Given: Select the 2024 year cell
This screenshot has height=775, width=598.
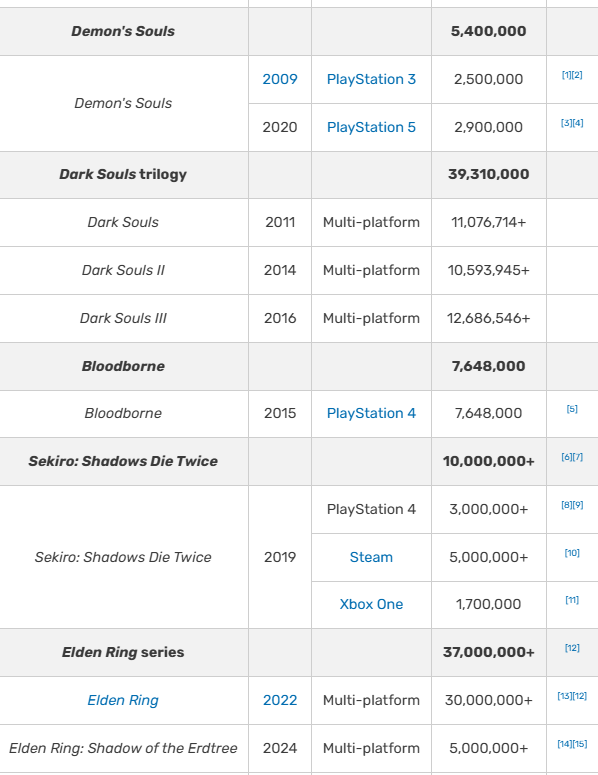Looking at the screenshot, I should pos(280,748).
